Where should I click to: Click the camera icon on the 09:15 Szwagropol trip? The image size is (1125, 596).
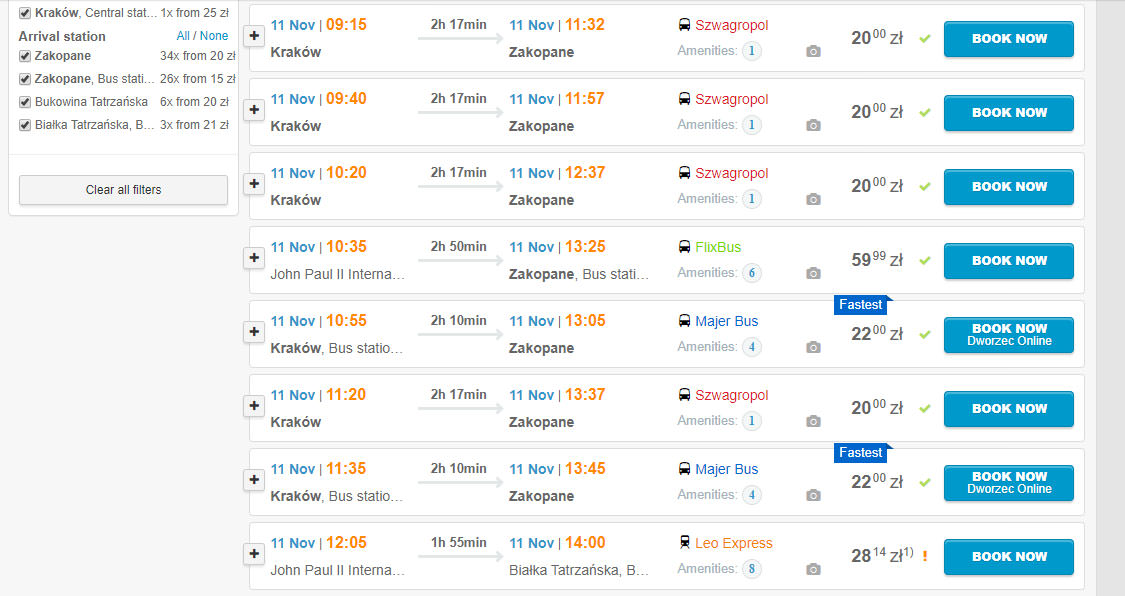(x=813, y=51)
